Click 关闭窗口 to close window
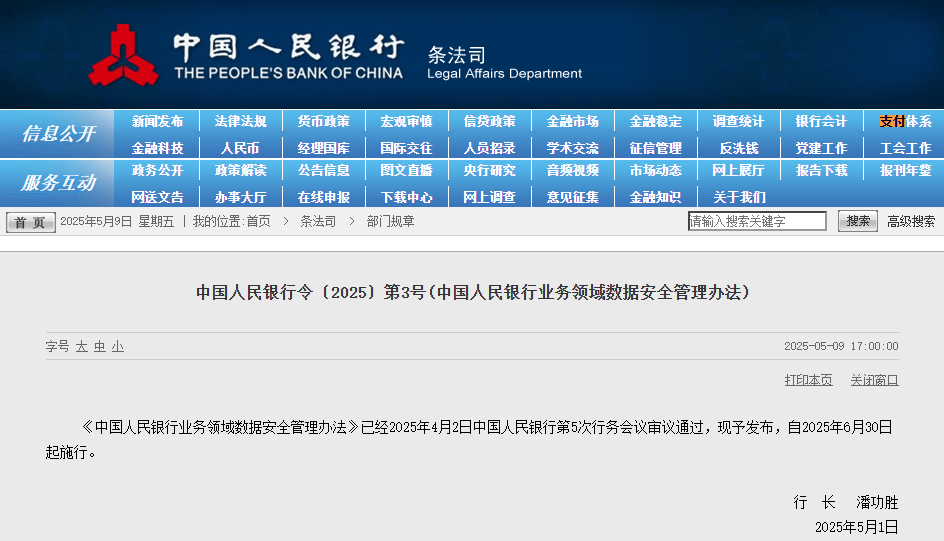The width and height of the screenshot is (944, 541). point(874,380)
